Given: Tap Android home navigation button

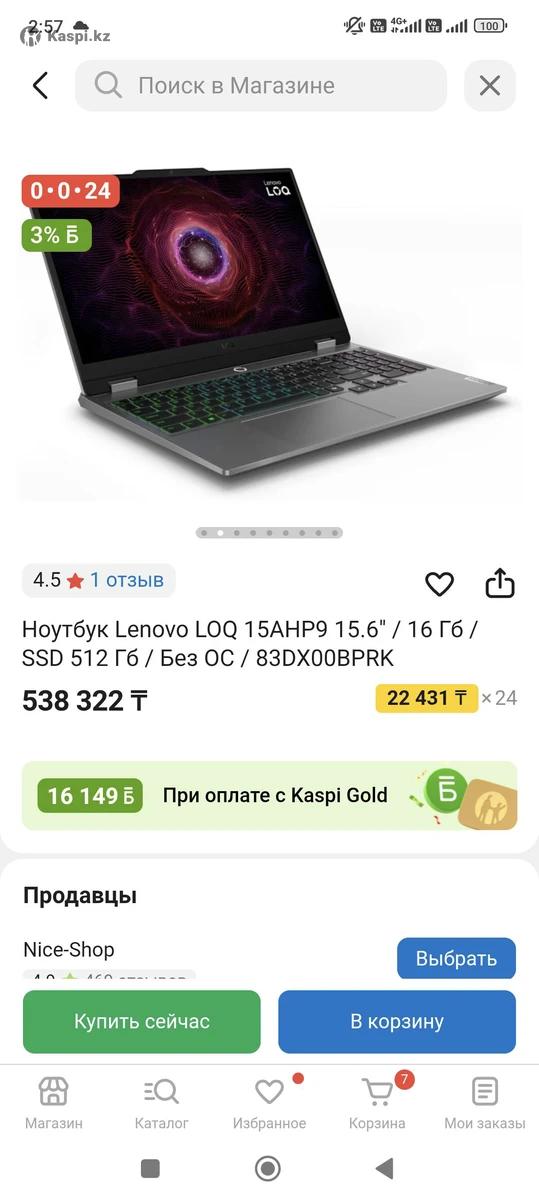Looking at the screenshot, I should coord(267,1168).
